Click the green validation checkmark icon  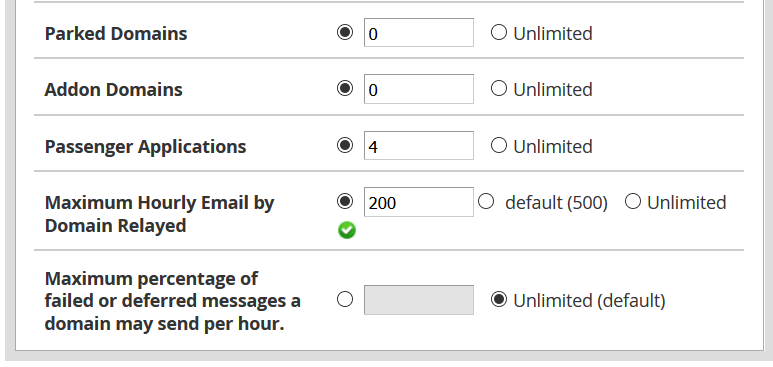347,230
